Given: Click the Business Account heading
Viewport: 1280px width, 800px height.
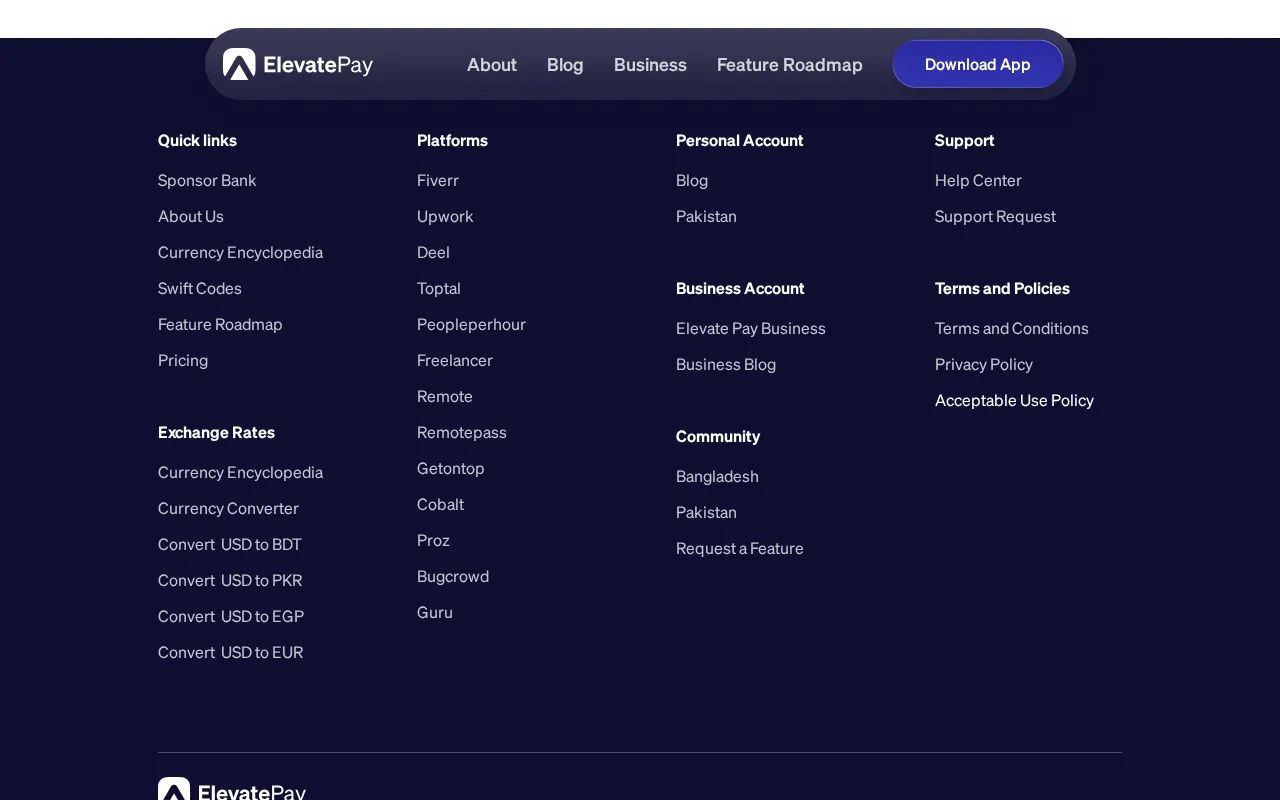Looking at the screenshot, I should coord(740,288).
